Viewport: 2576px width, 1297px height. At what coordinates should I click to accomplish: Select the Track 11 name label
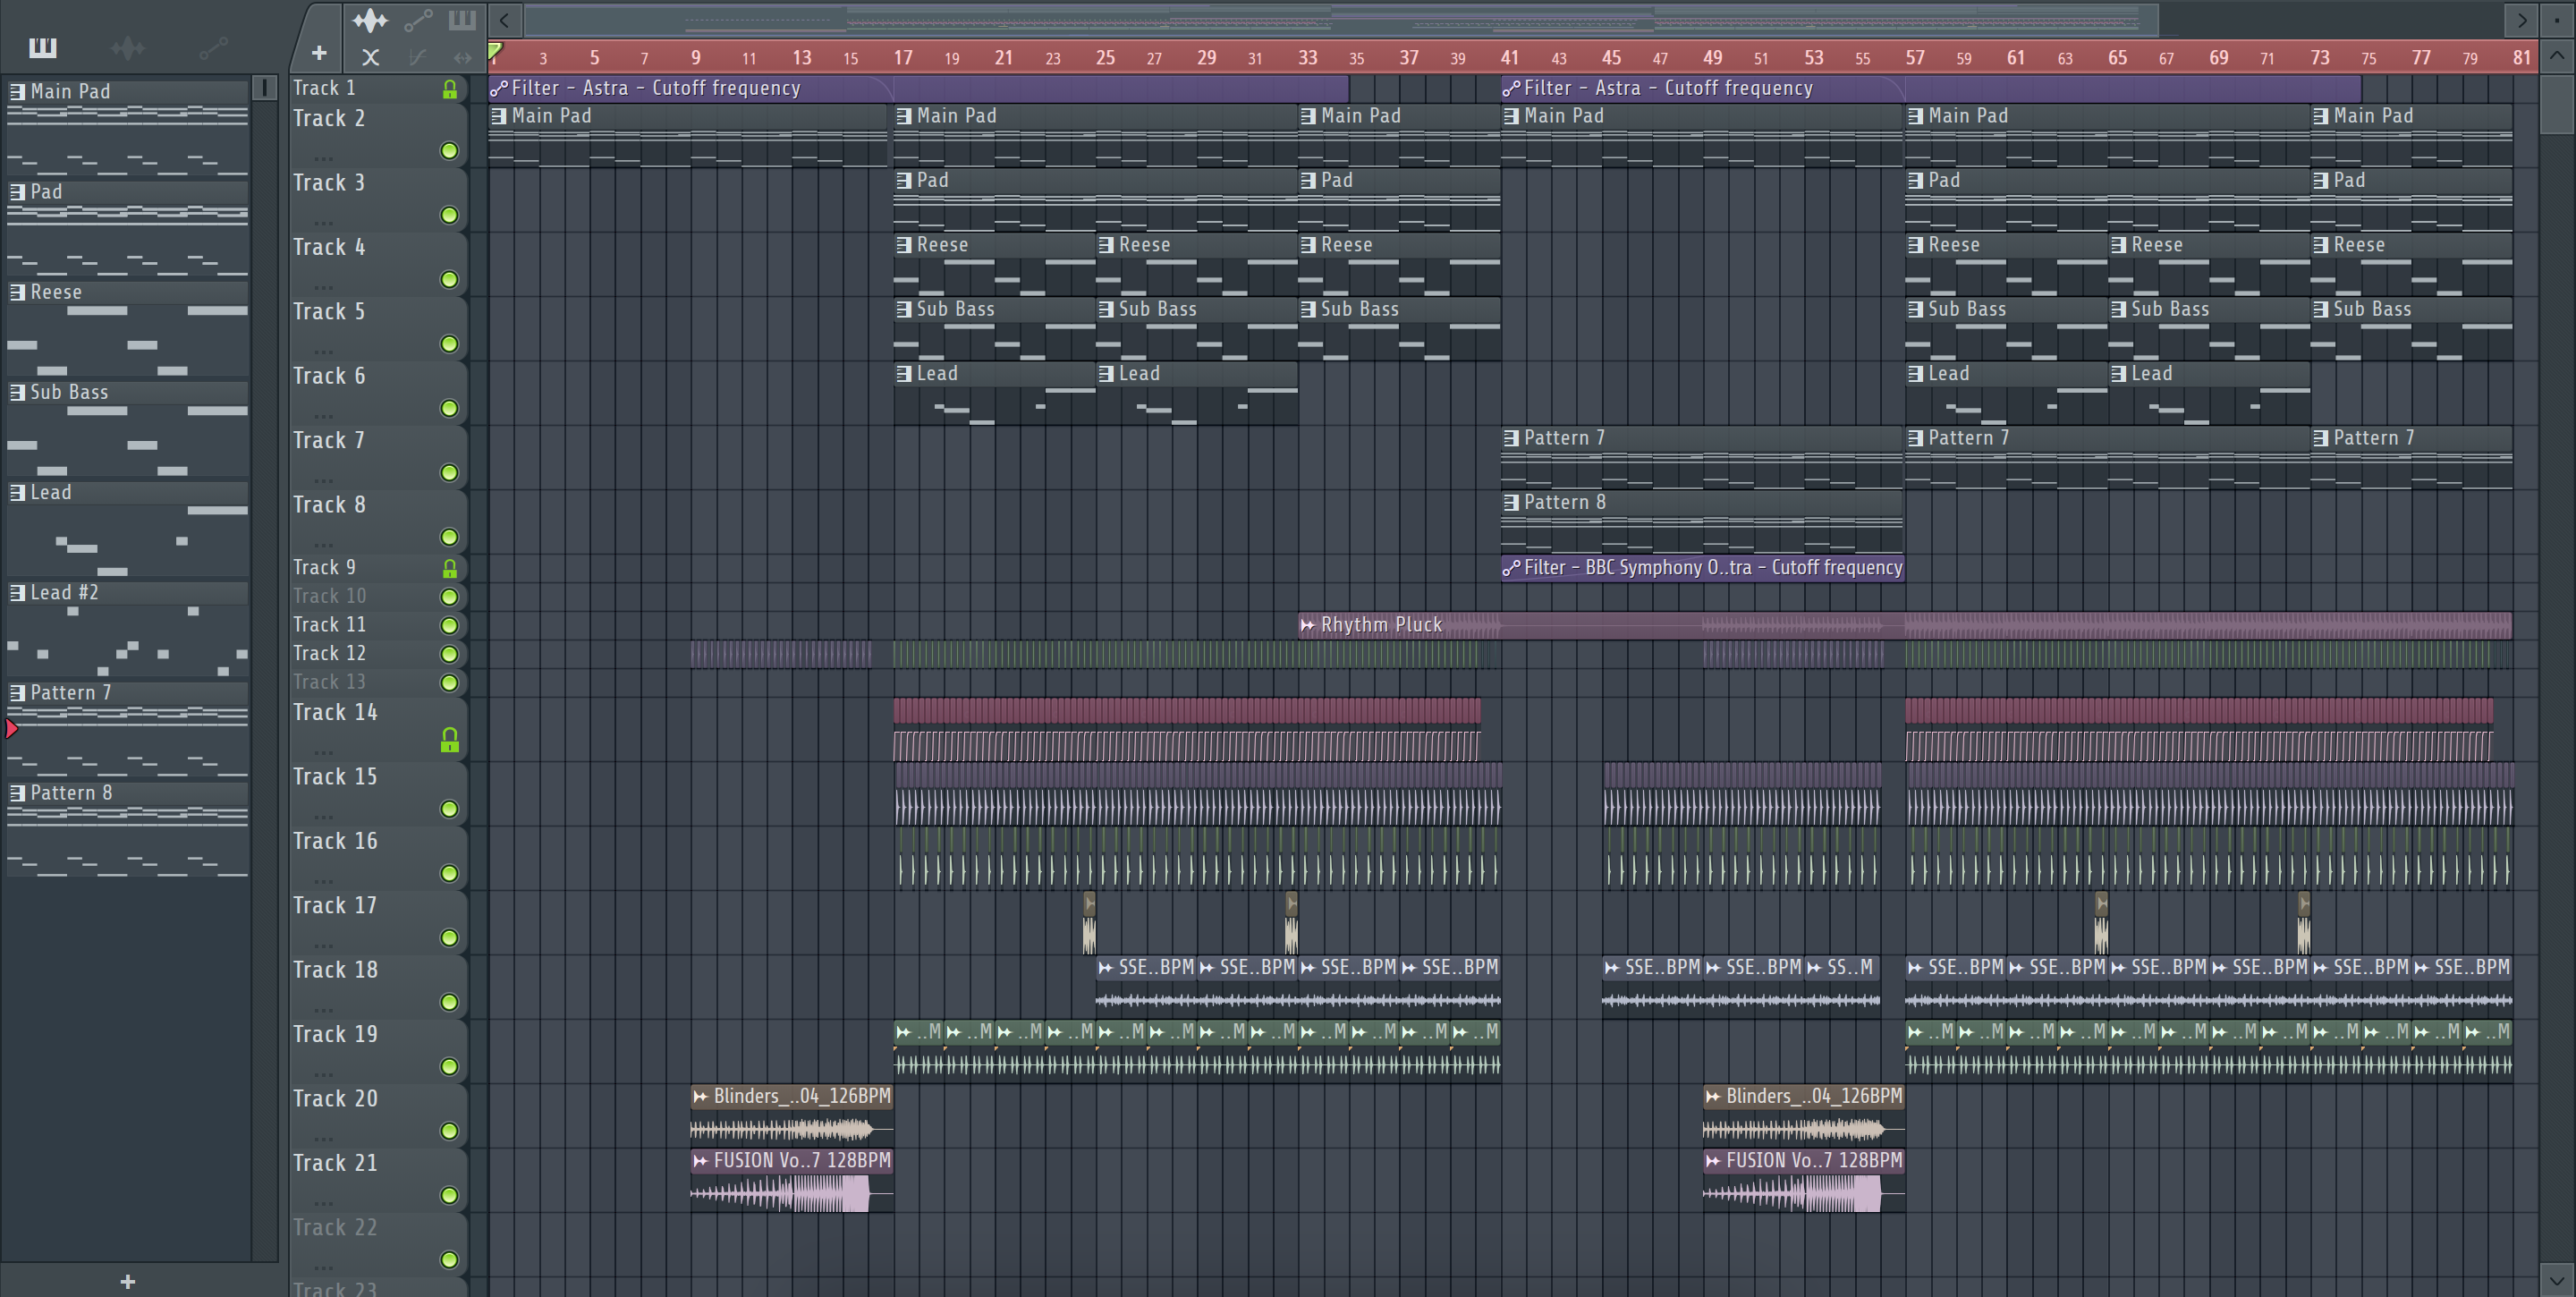[329, 624]
